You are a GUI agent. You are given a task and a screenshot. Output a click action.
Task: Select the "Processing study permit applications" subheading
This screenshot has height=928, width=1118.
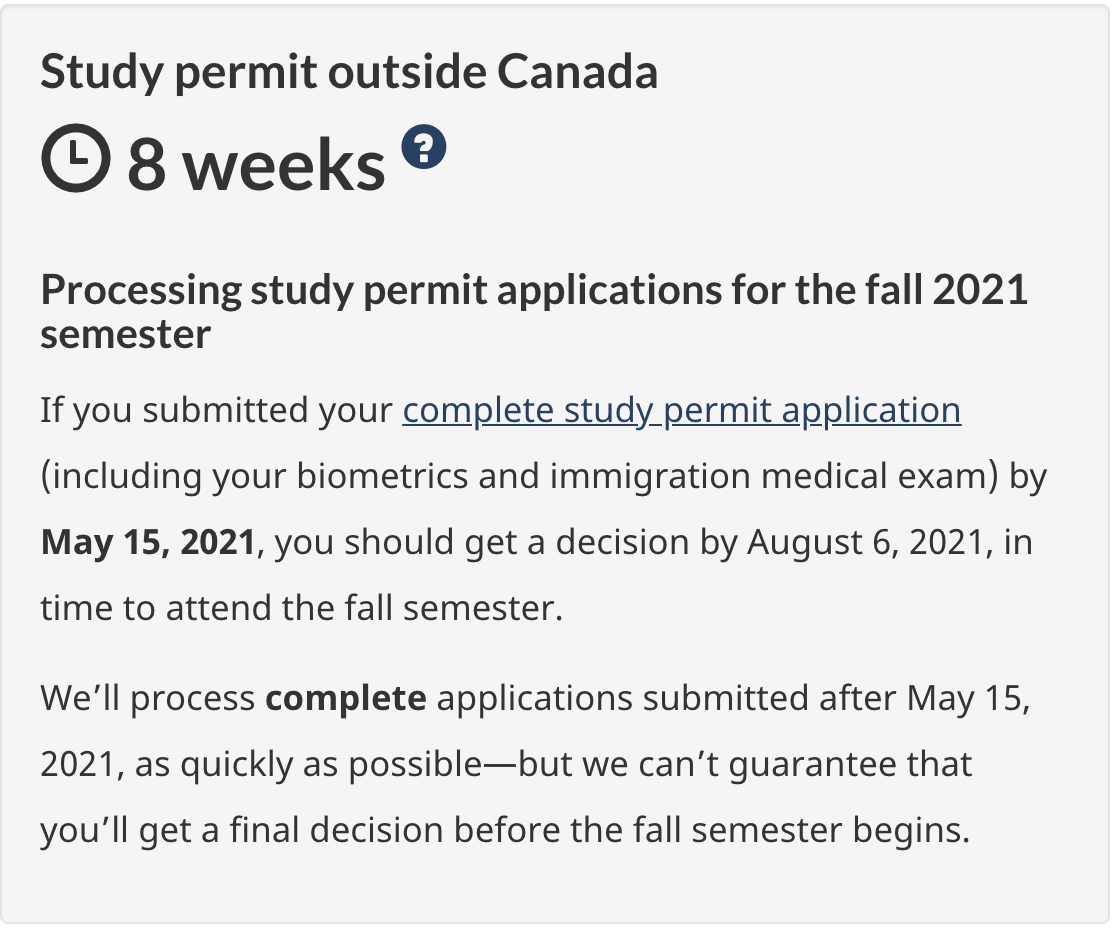point(534,290)
